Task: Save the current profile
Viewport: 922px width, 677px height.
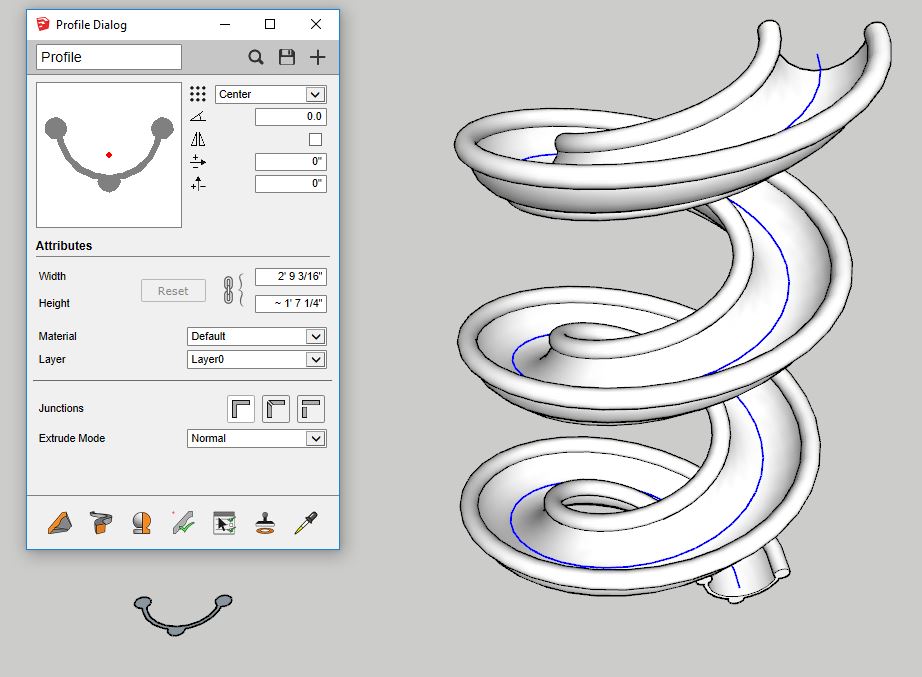Action: click(287, 57)
